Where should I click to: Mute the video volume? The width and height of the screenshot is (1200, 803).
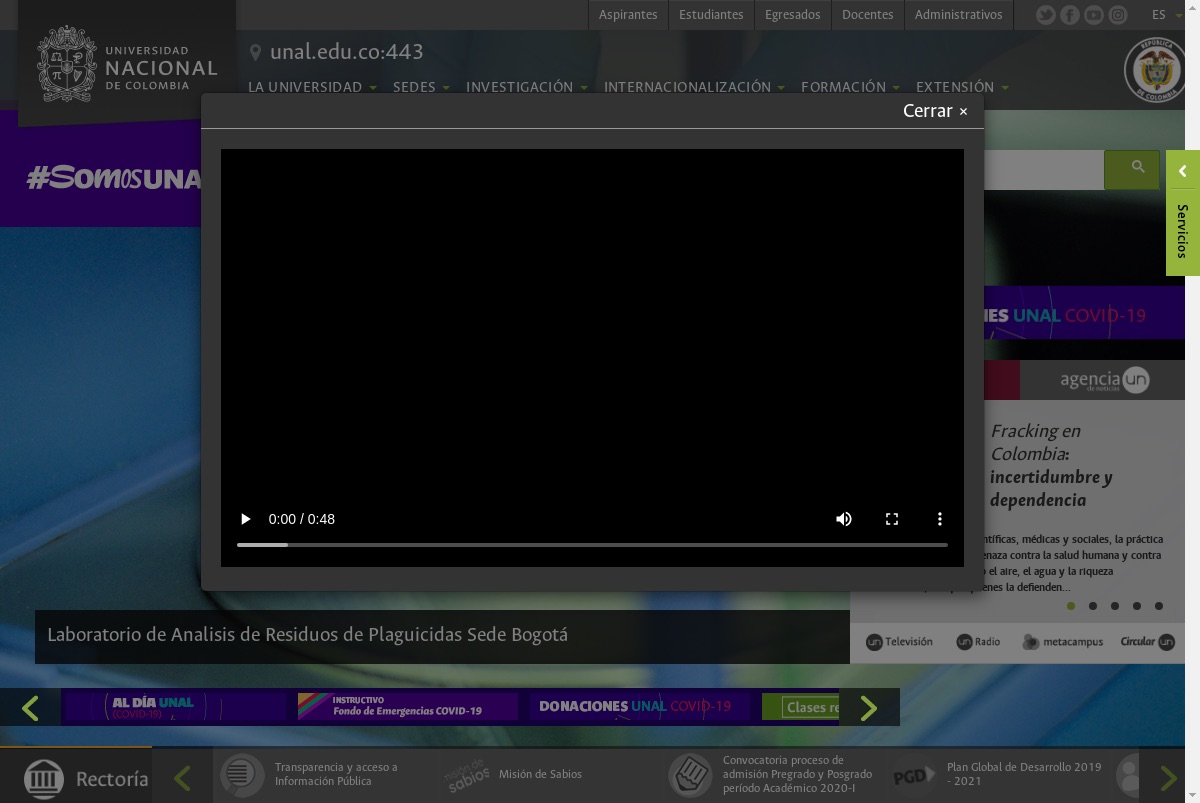[x=844, y=519]
